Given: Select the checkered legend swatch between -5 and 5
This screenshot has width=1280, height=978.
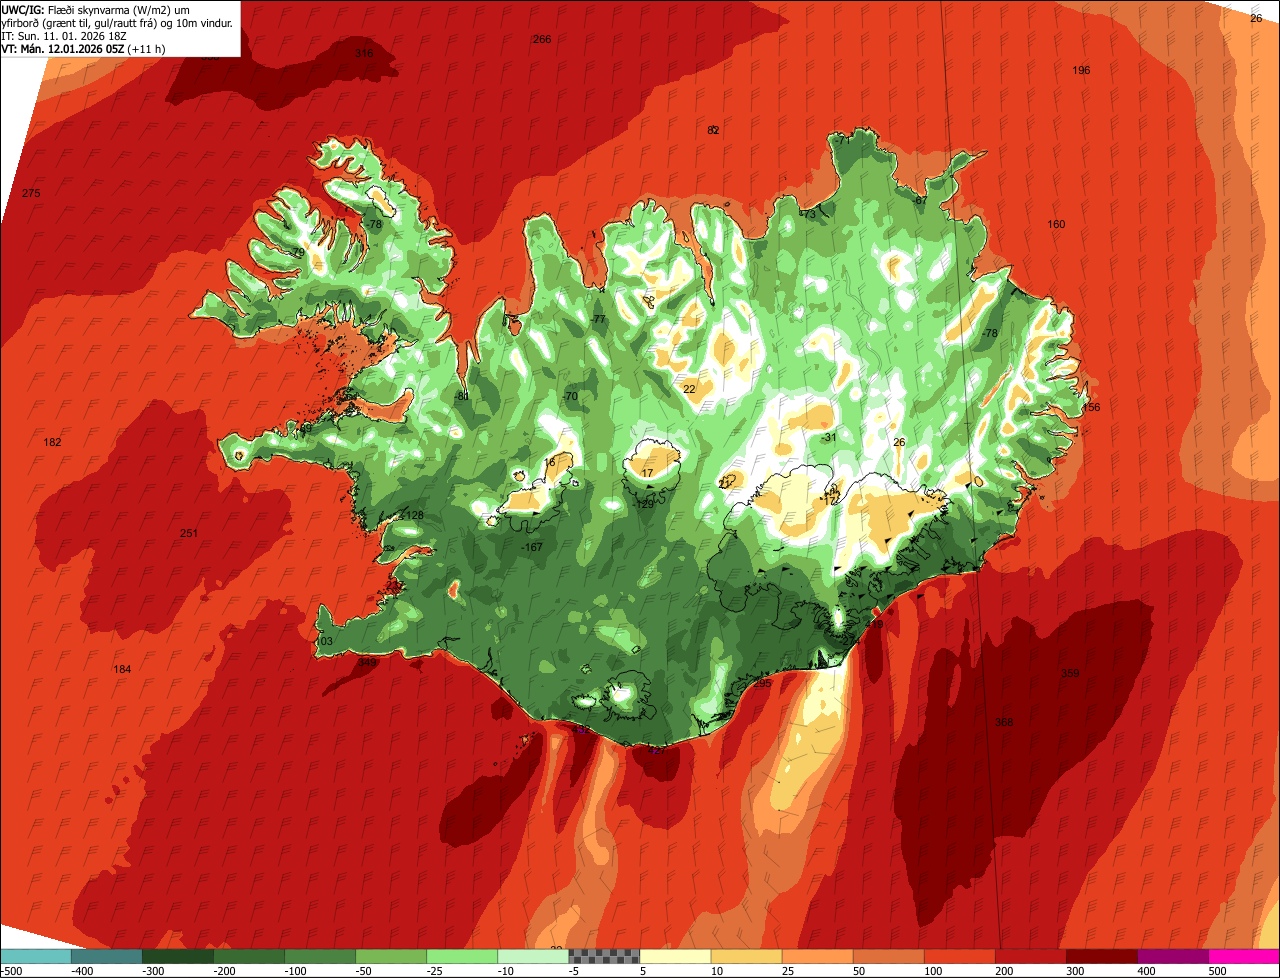Looking at the screenshot, I should click(x=604, y=956).
